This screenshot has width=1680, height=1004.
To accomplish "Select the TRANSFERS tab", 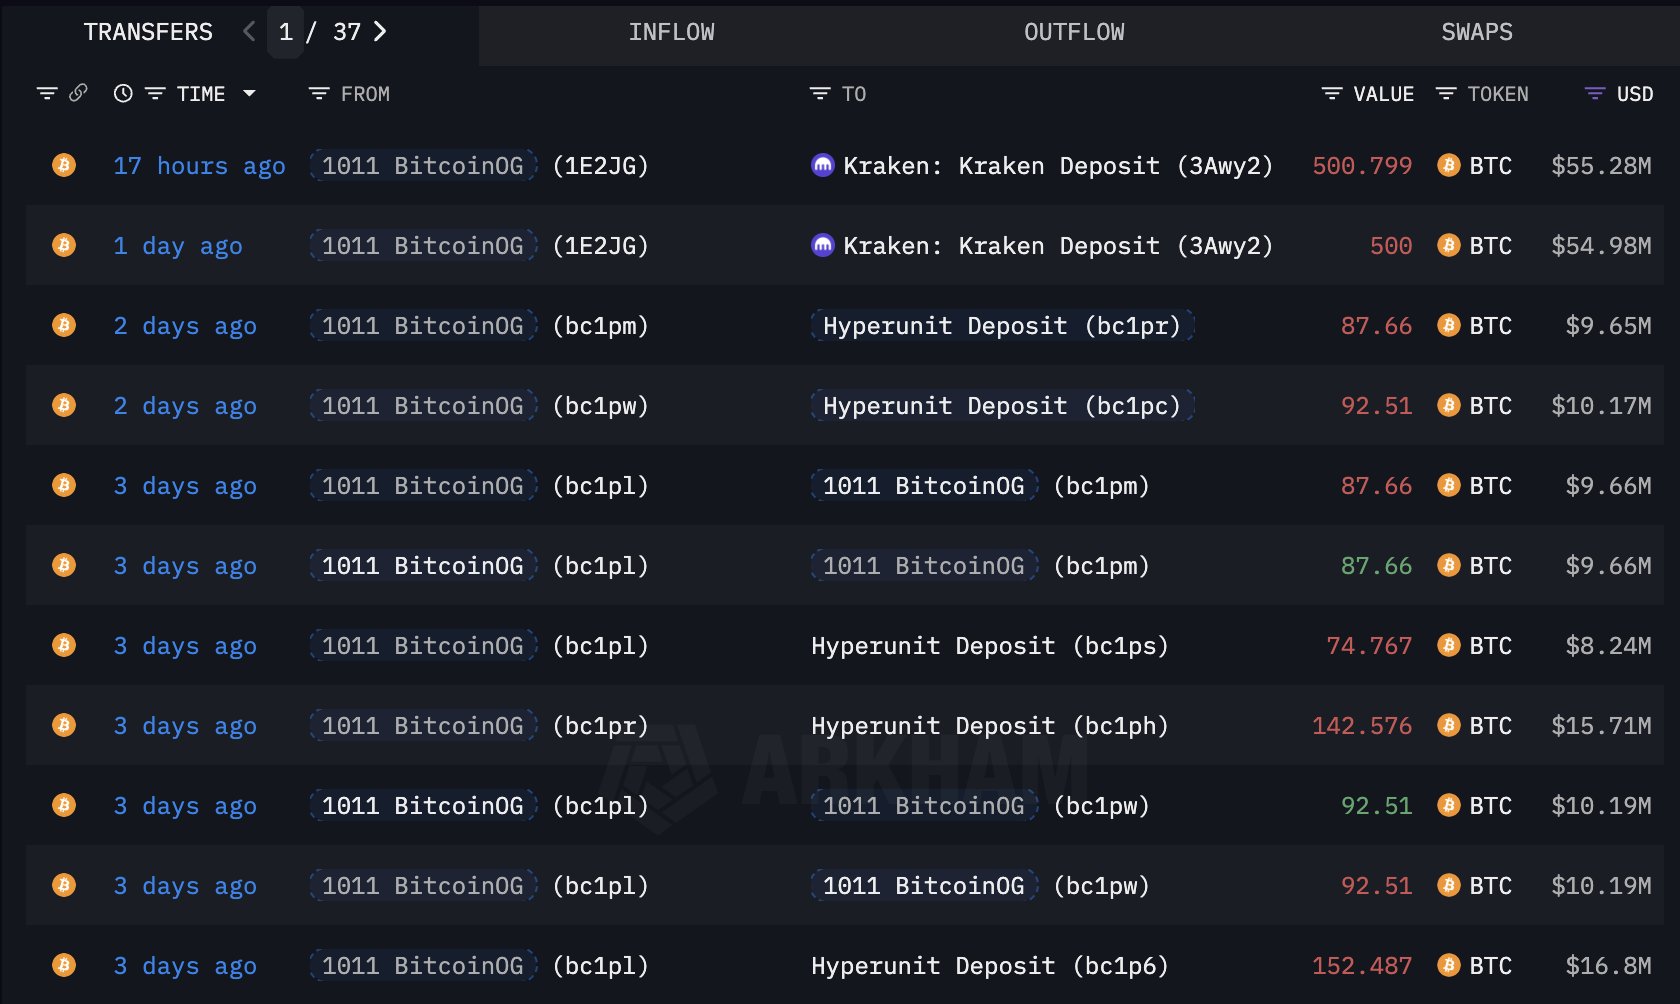I will coord(148,32).
